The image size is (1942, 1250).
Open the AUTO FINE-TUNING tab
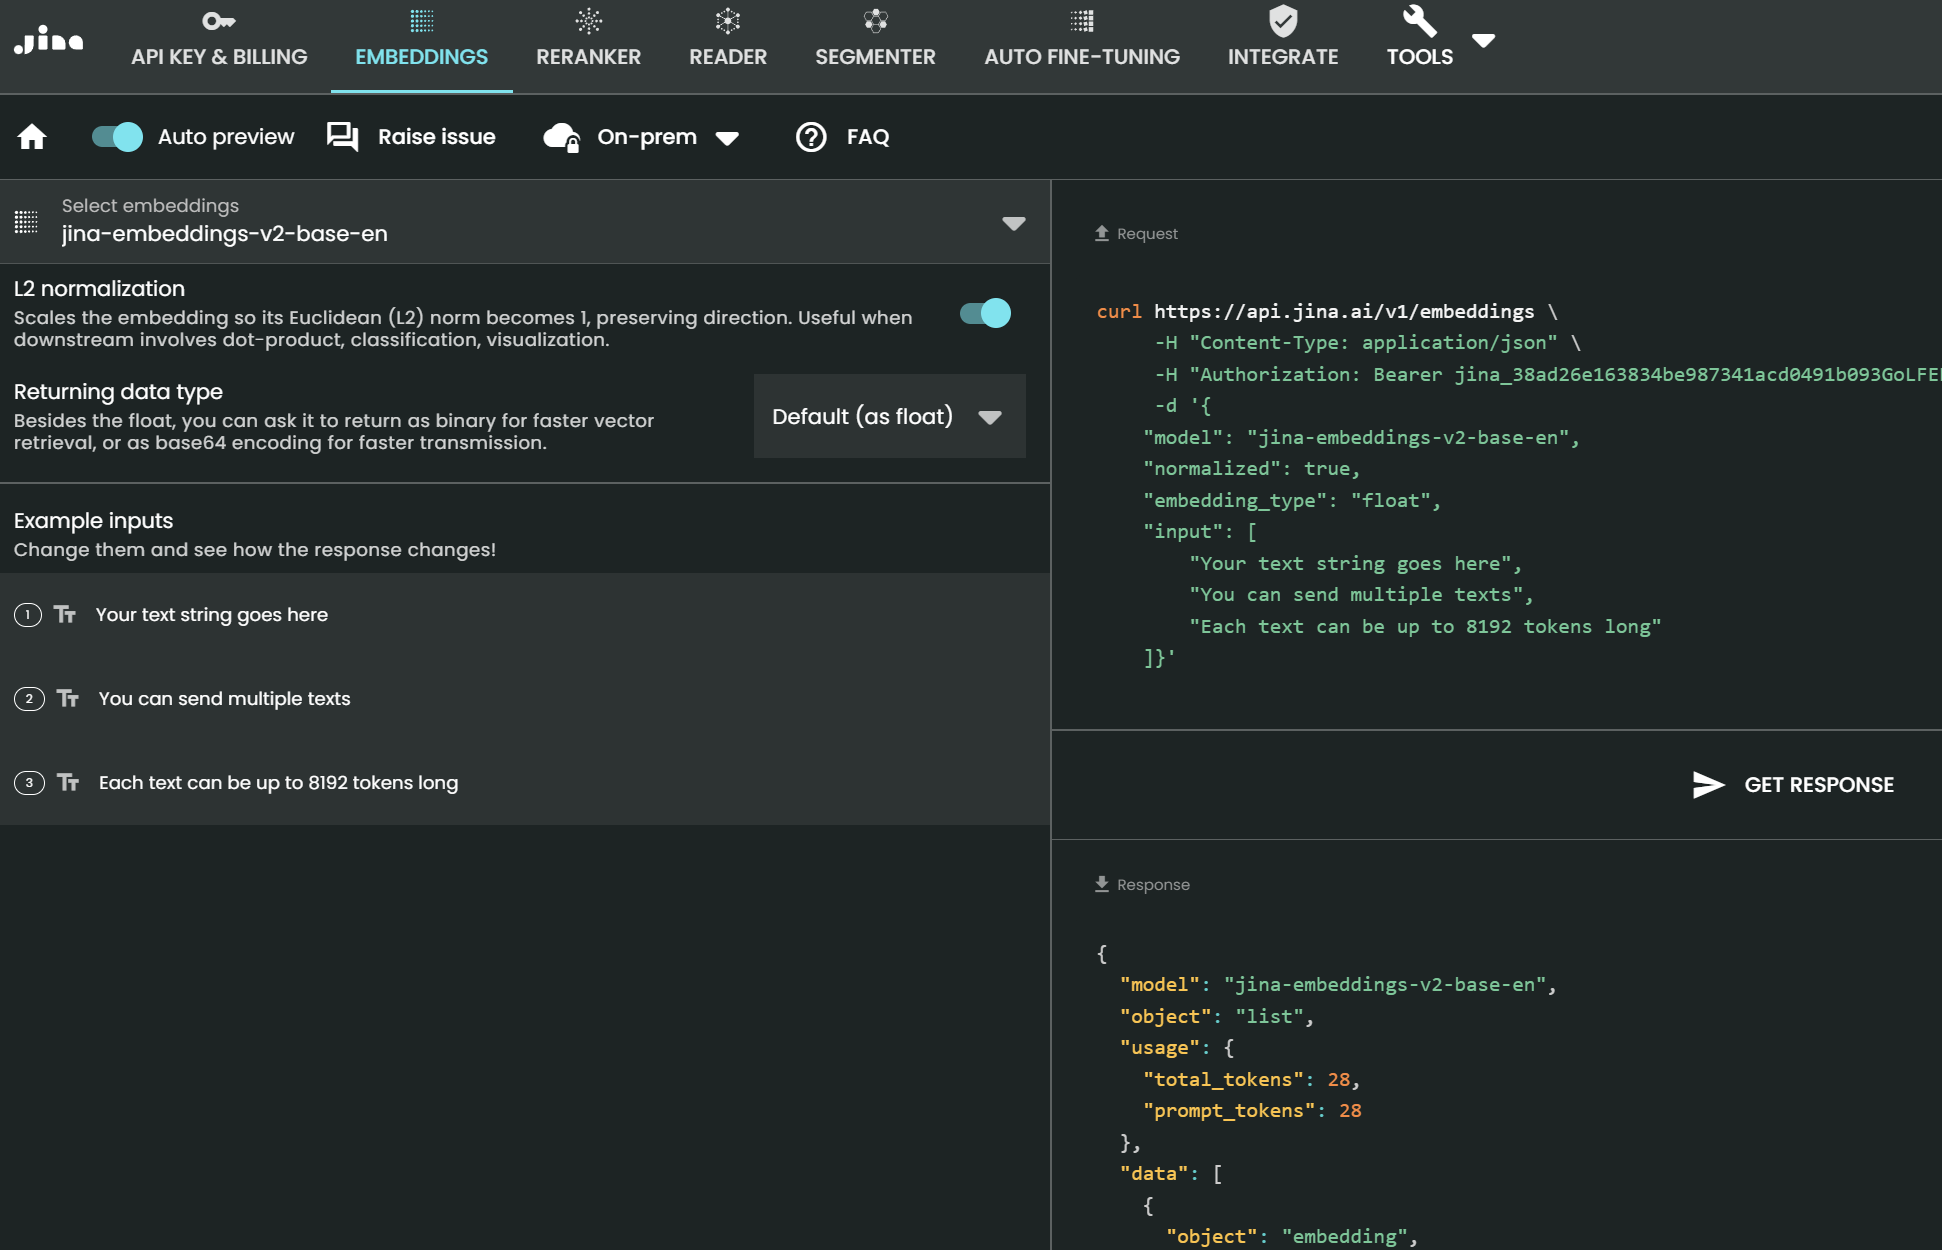tap(1082, 46)
